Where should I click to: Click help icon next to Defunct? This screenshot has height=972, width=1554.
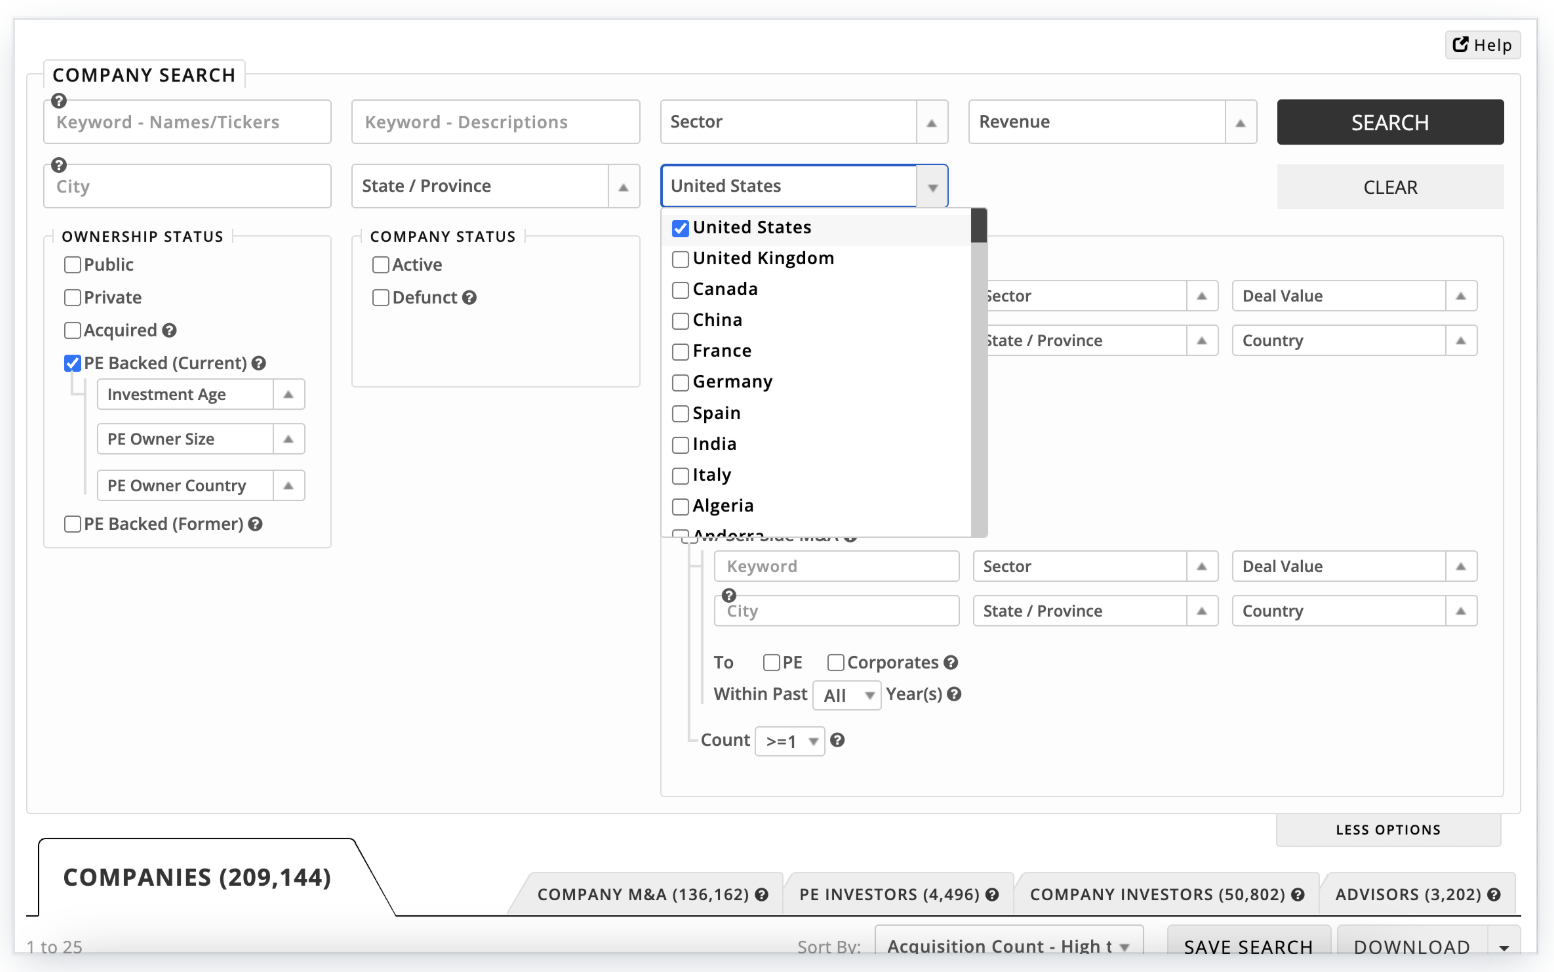pos(469,298)
